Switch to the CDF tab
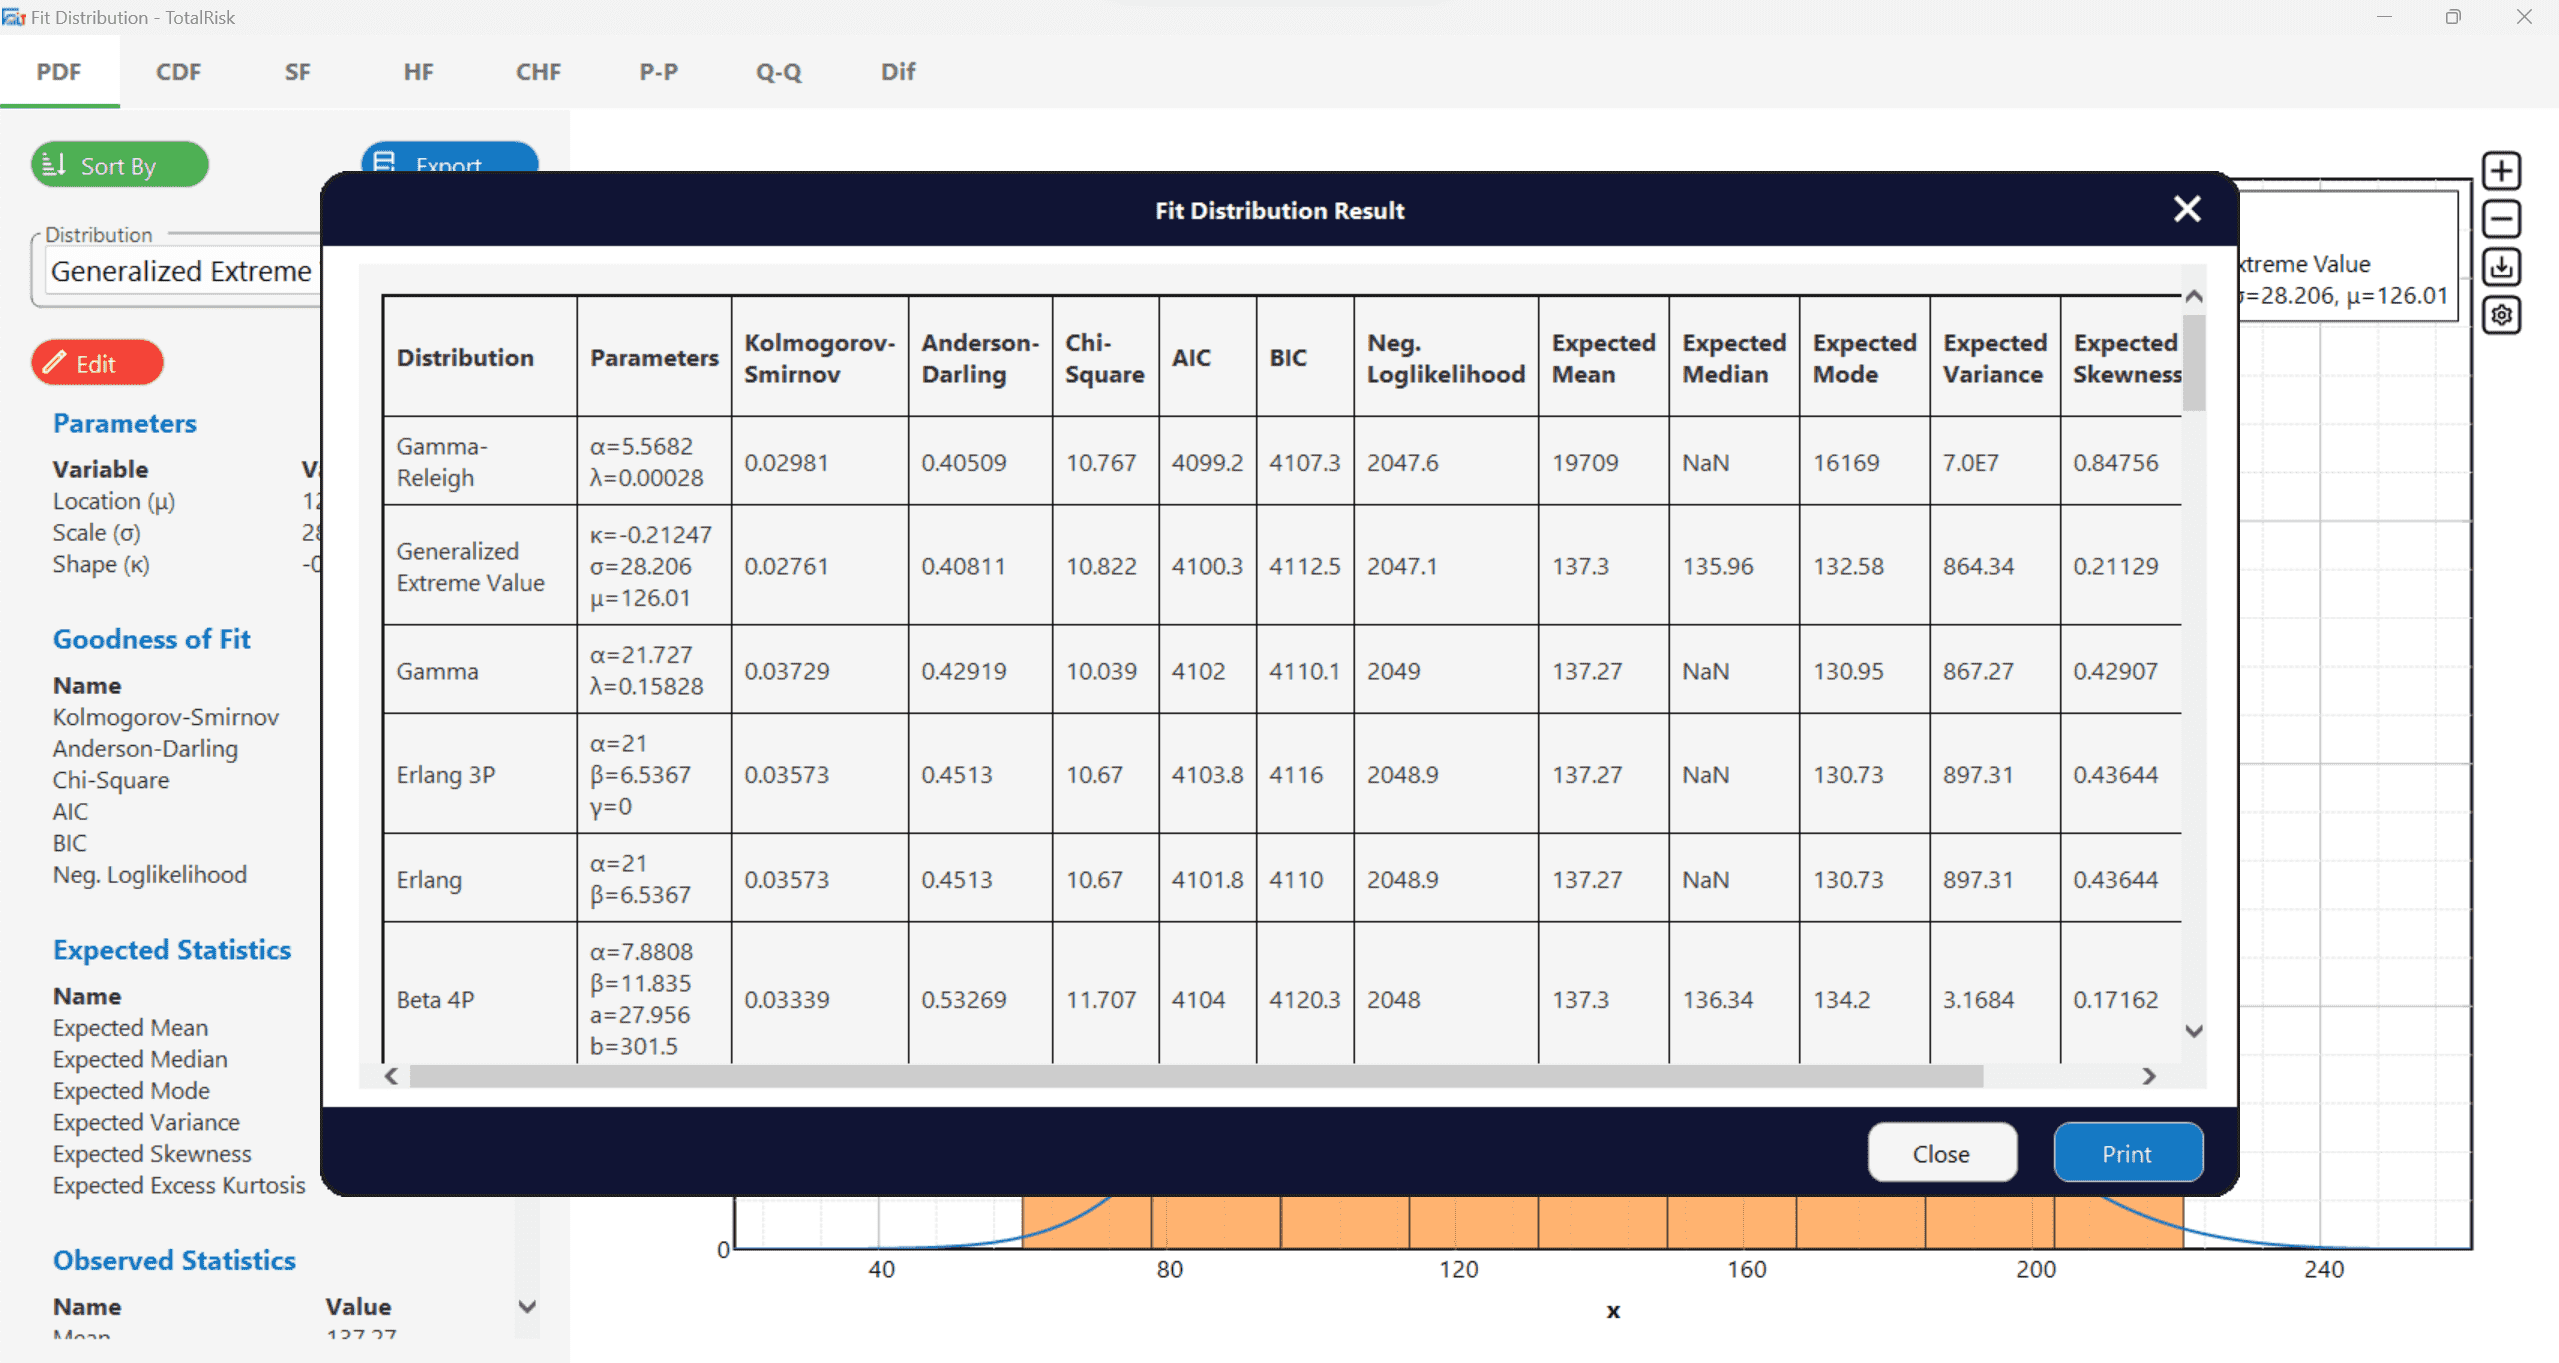 click(178, 72)
